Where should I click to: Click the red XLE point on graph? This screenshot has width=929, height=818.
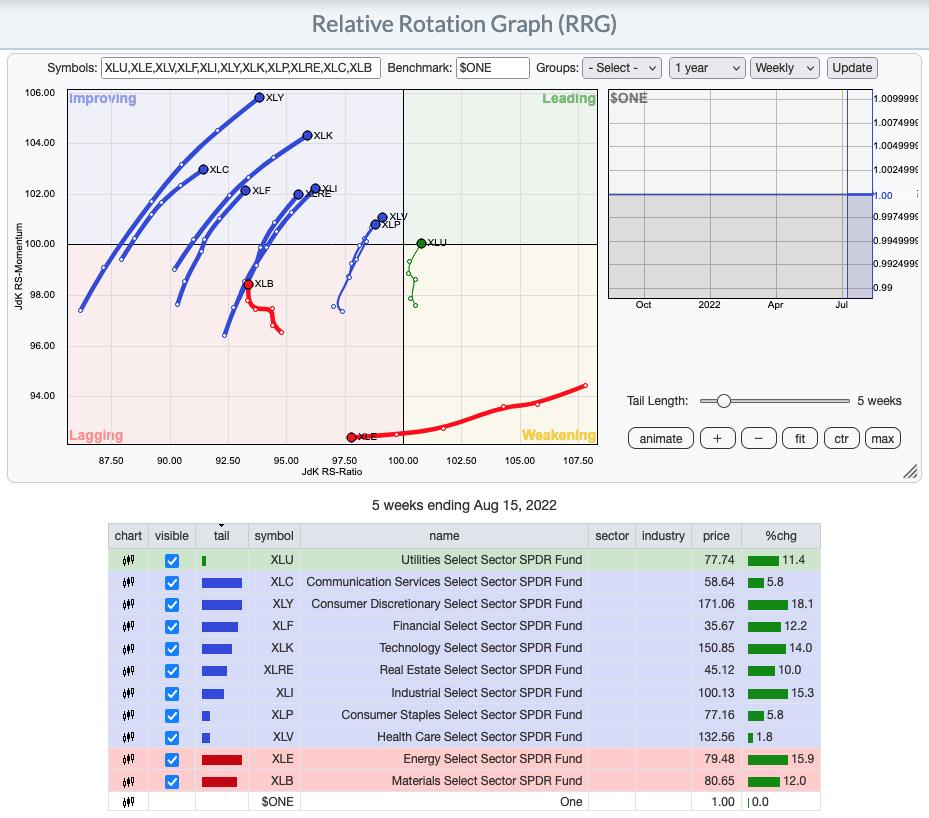(x=351, y=437)
